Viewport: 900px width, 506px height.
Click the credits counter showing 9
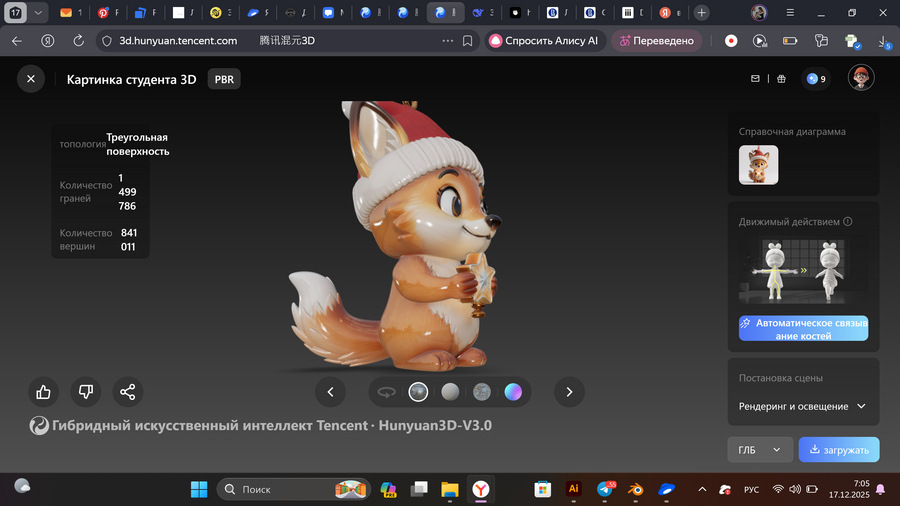coord(816,79)
